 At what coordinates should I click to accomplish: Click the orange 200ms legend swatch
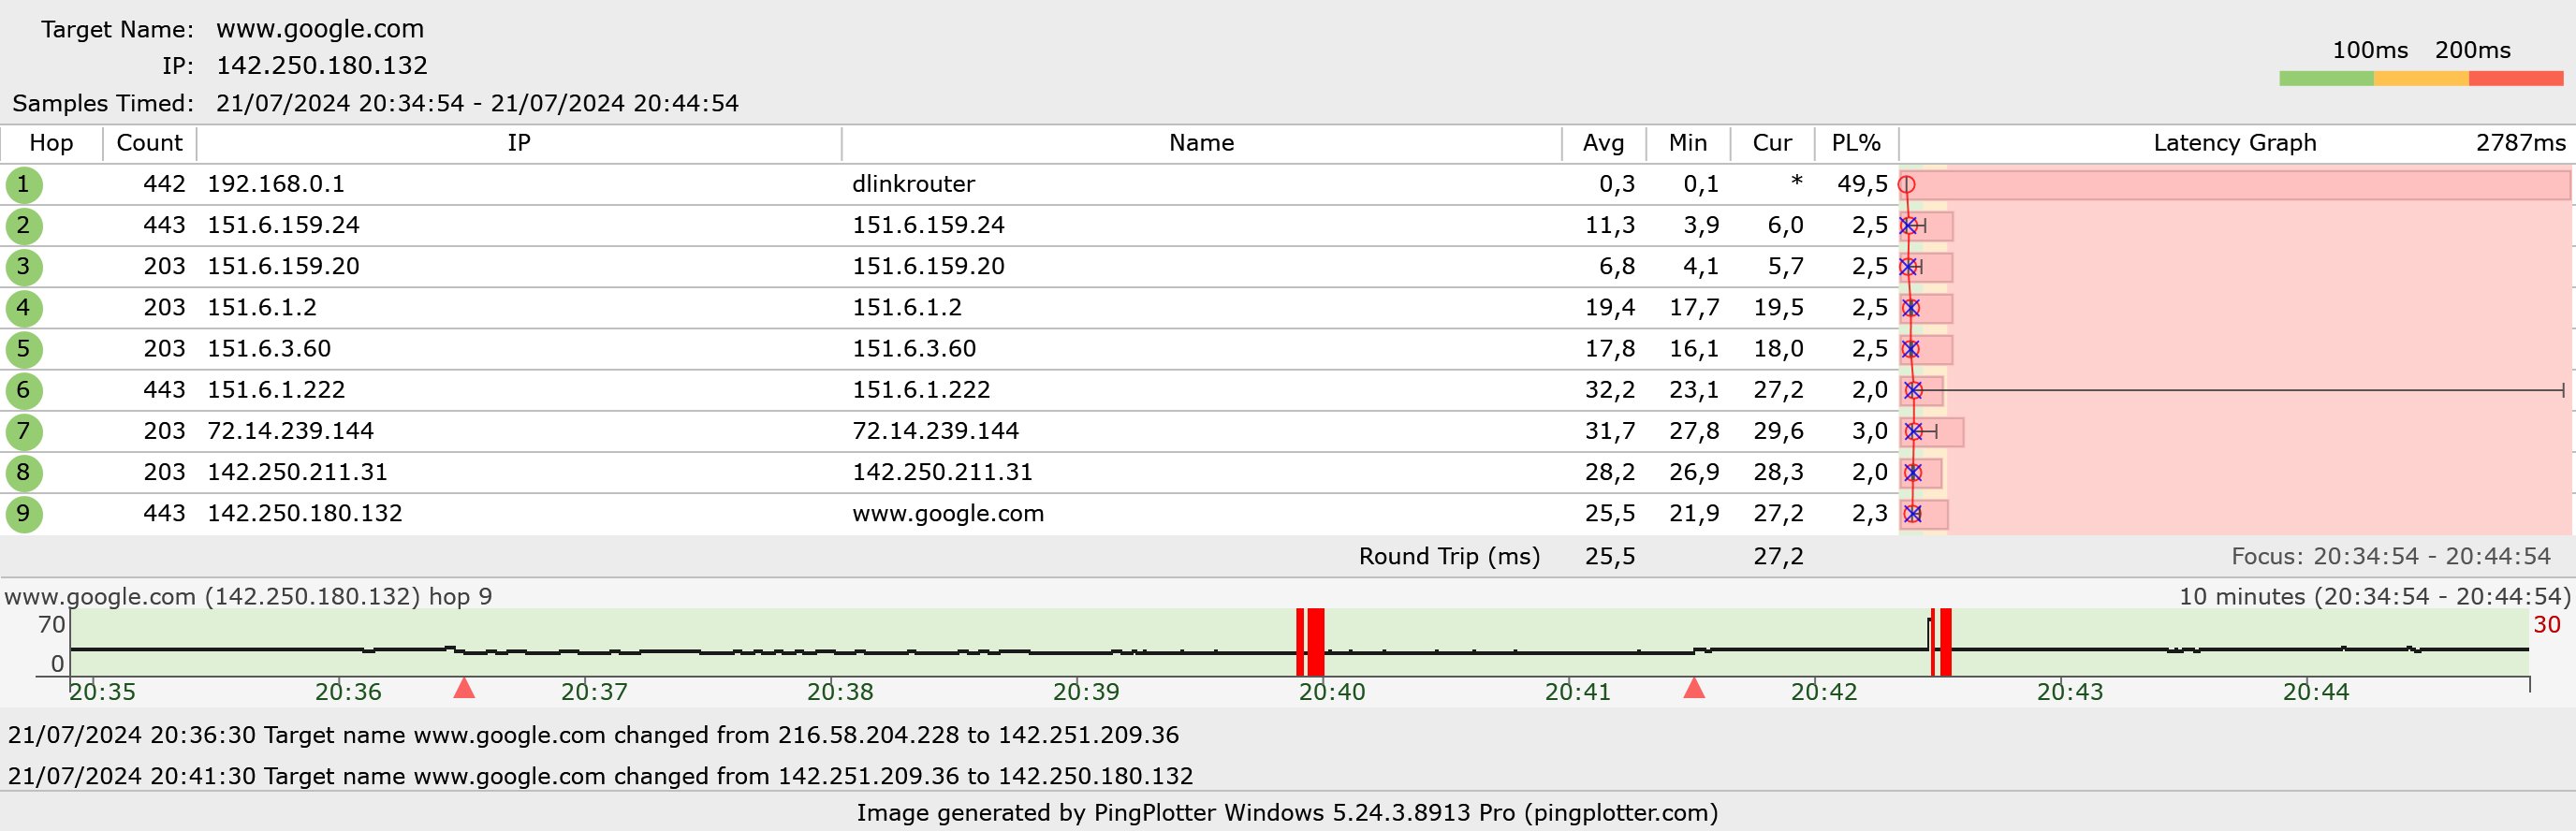point(2421,78)
